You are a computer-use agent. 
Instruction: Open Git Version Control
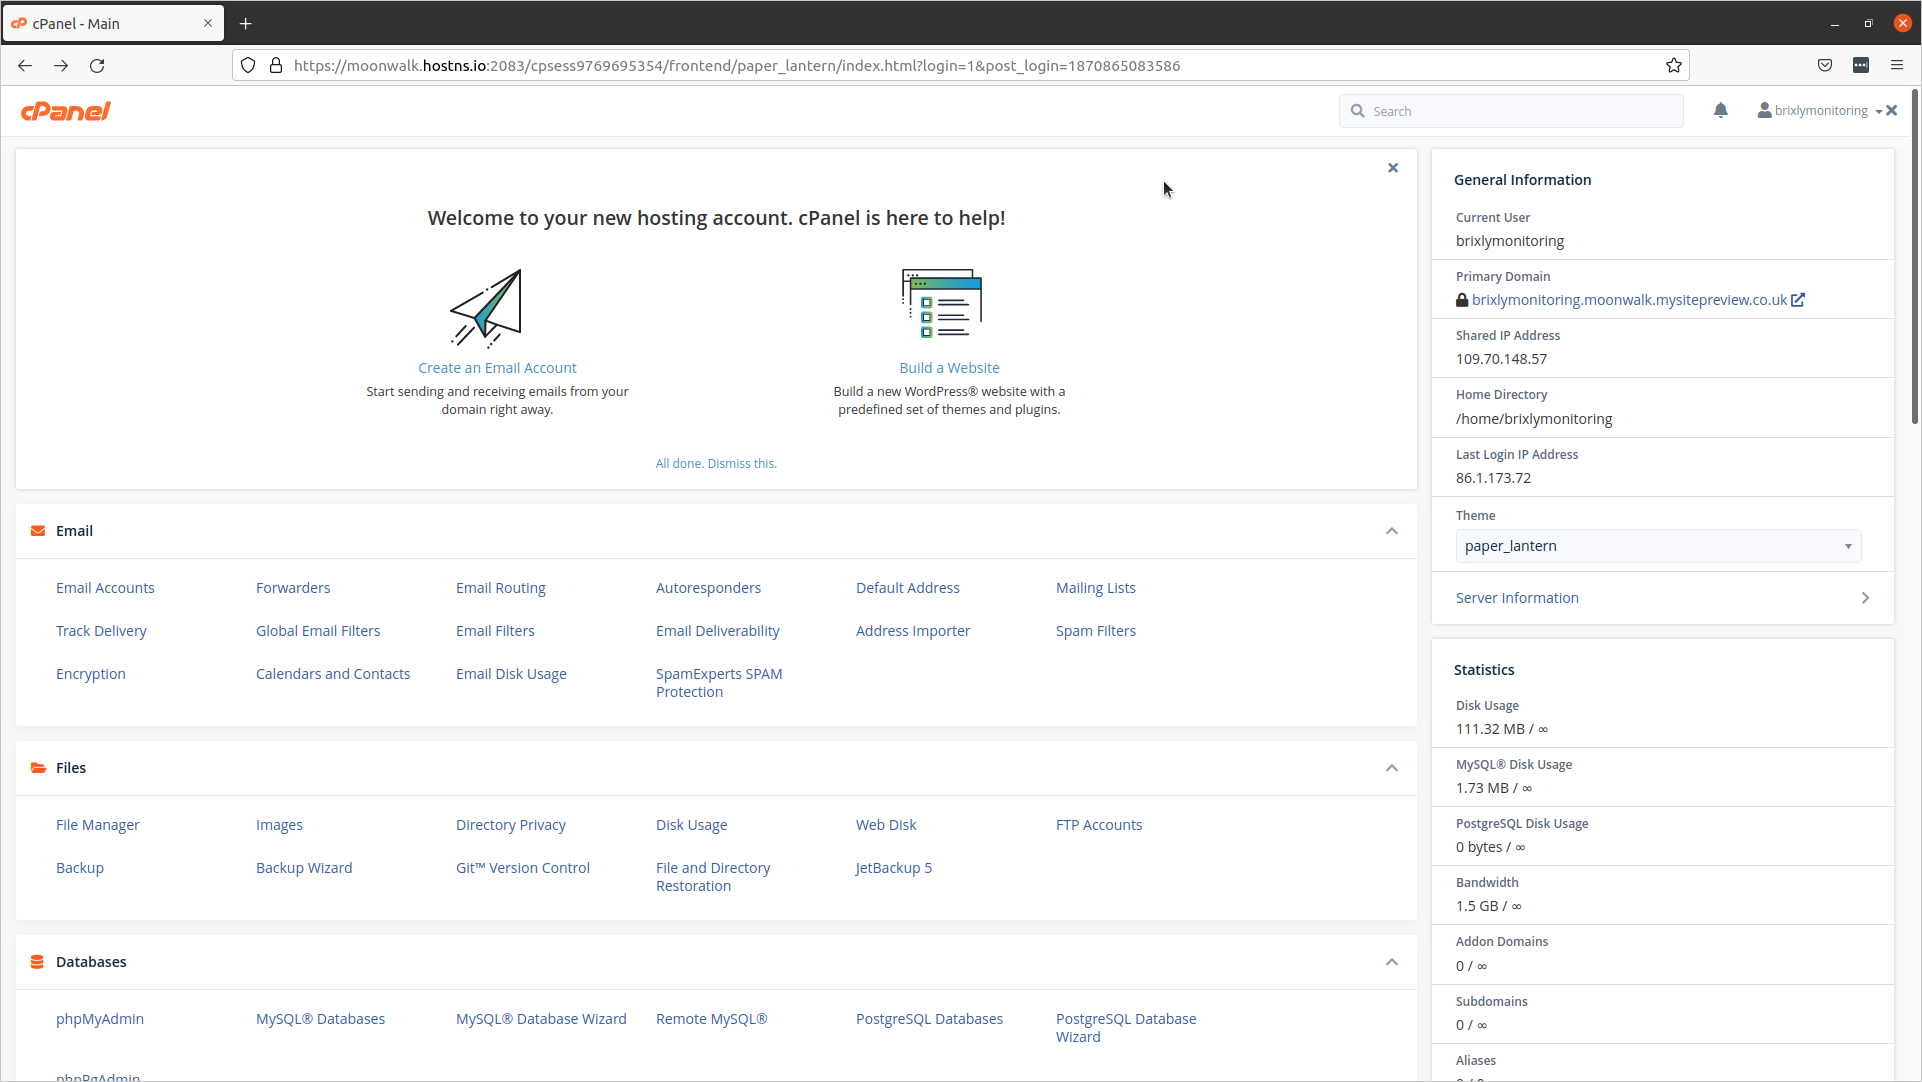(523, 868)
